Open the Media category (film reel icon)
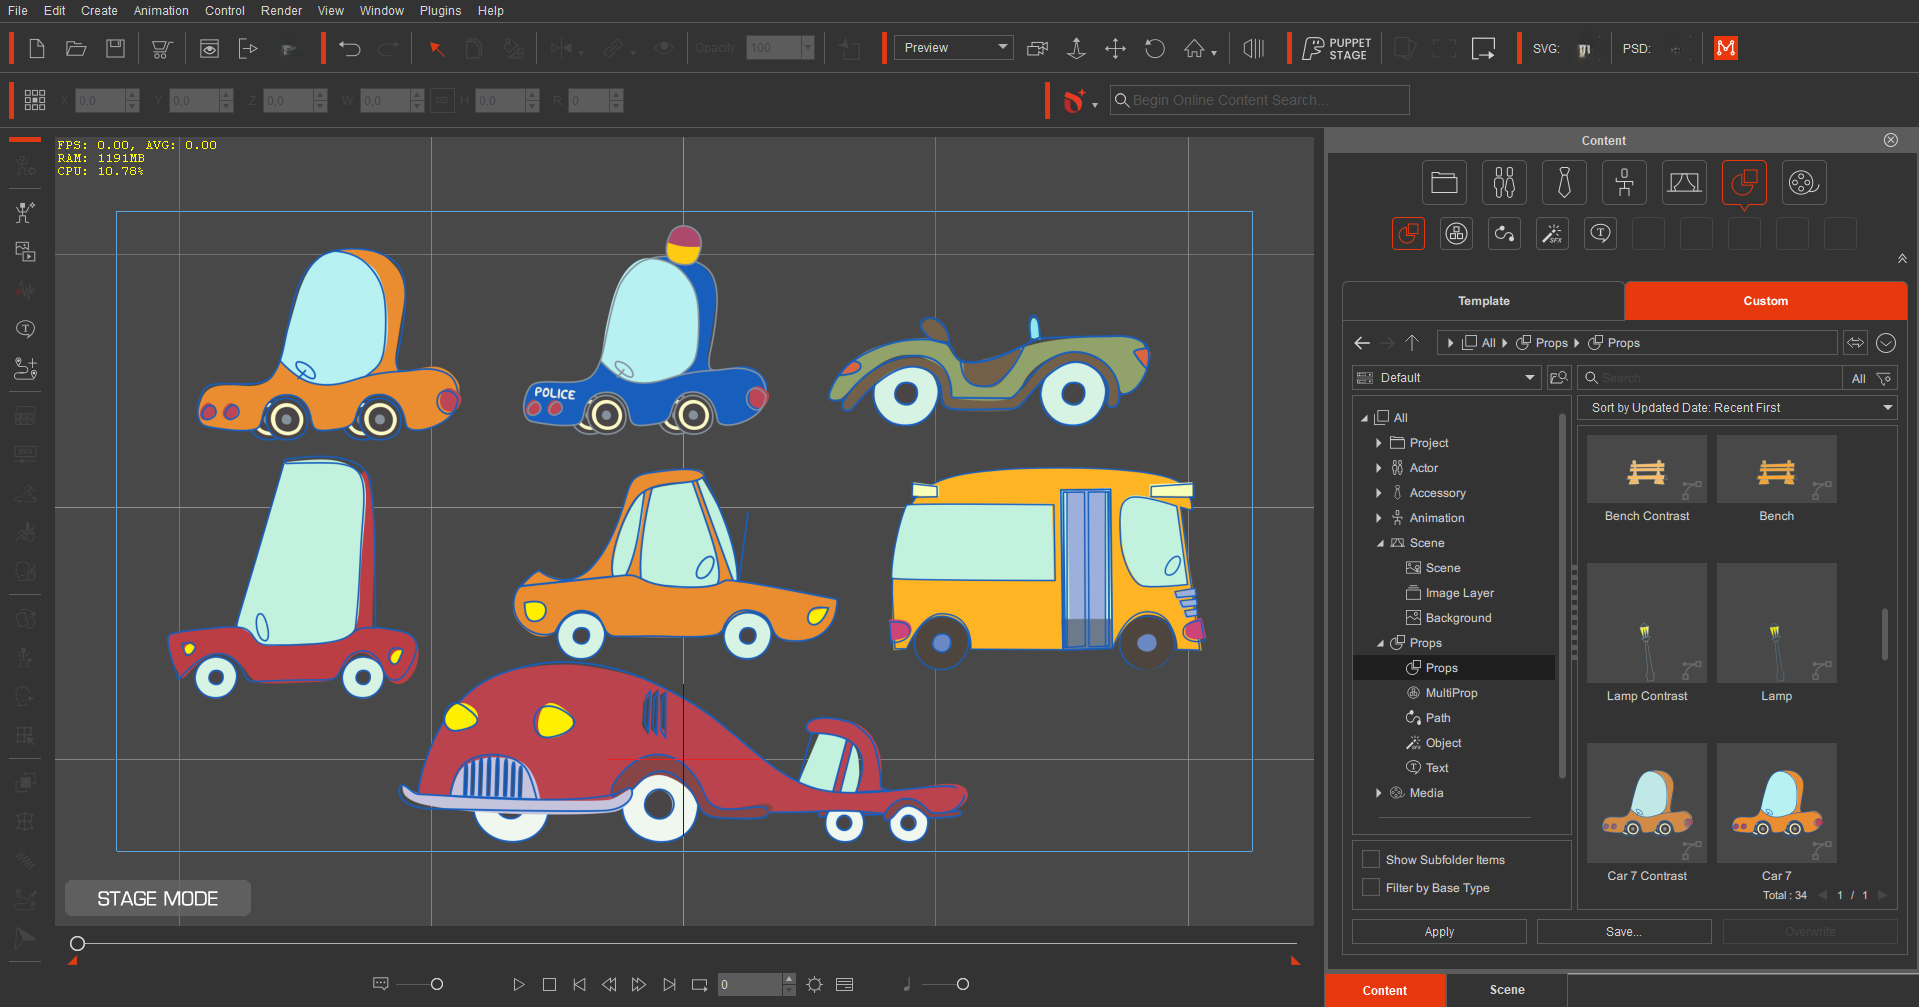The image size is (1919, 1007). coord(1804,182)
